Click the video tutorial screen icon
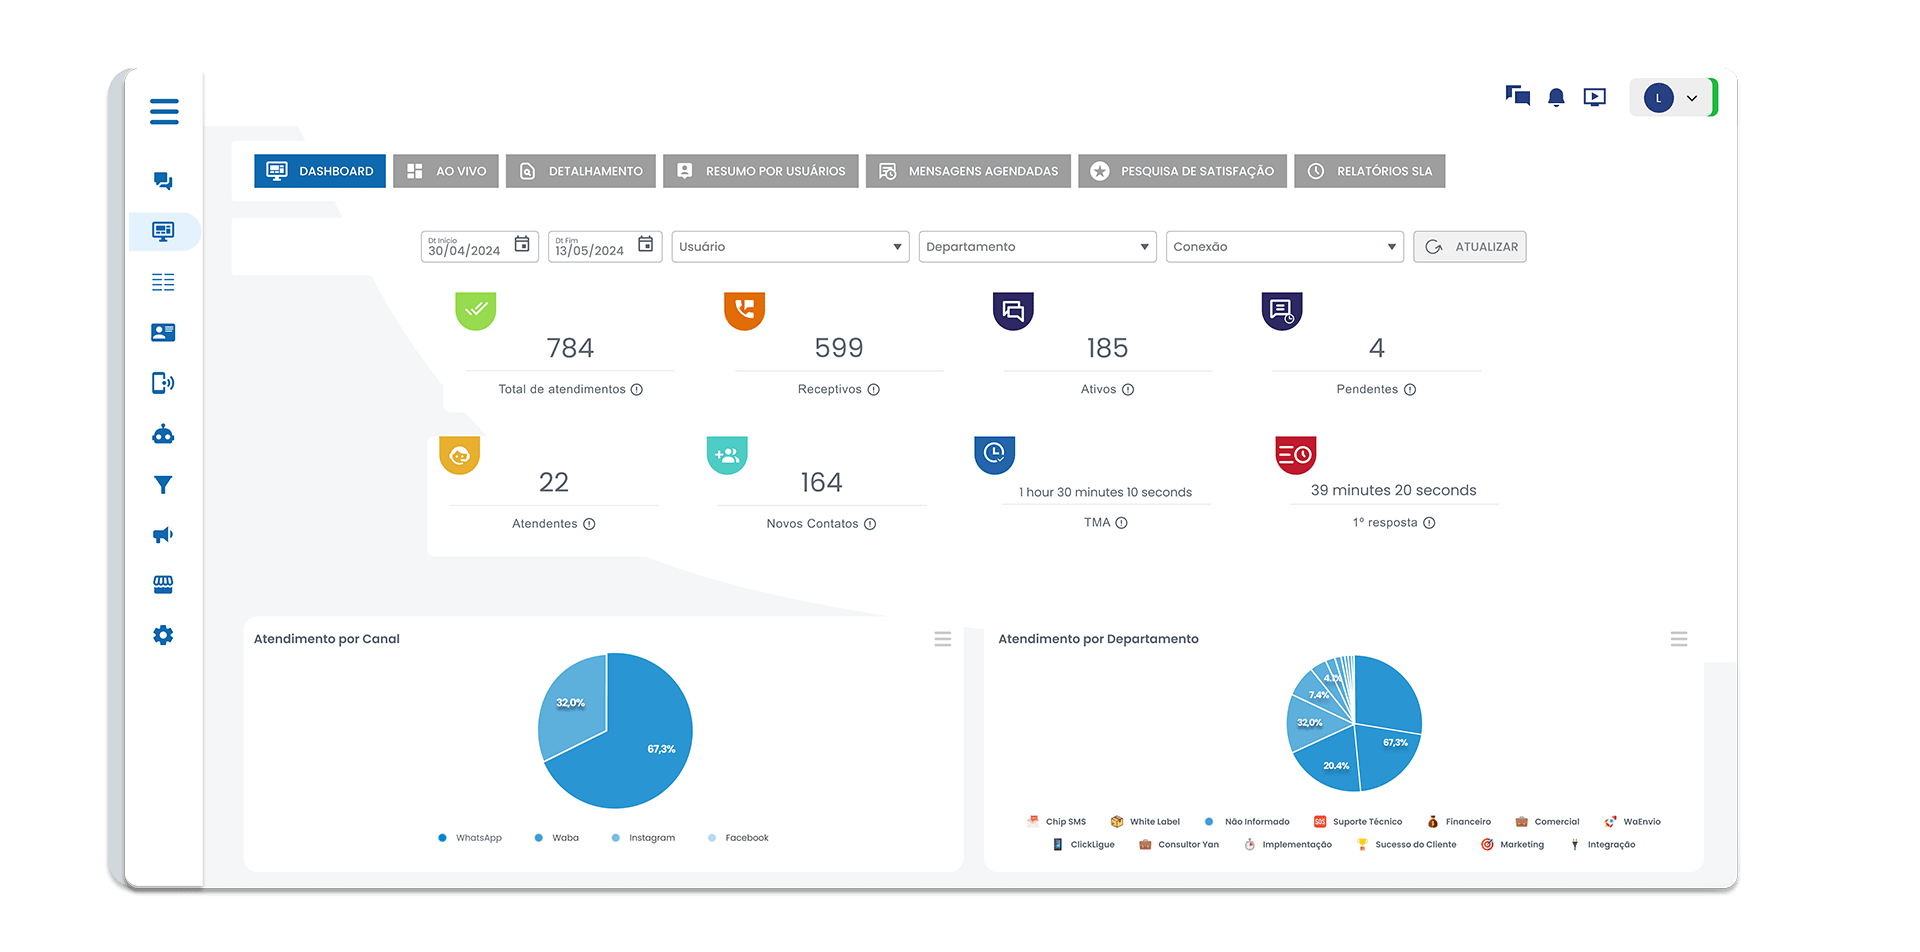1920x952 pixels. coord(1595,97)
